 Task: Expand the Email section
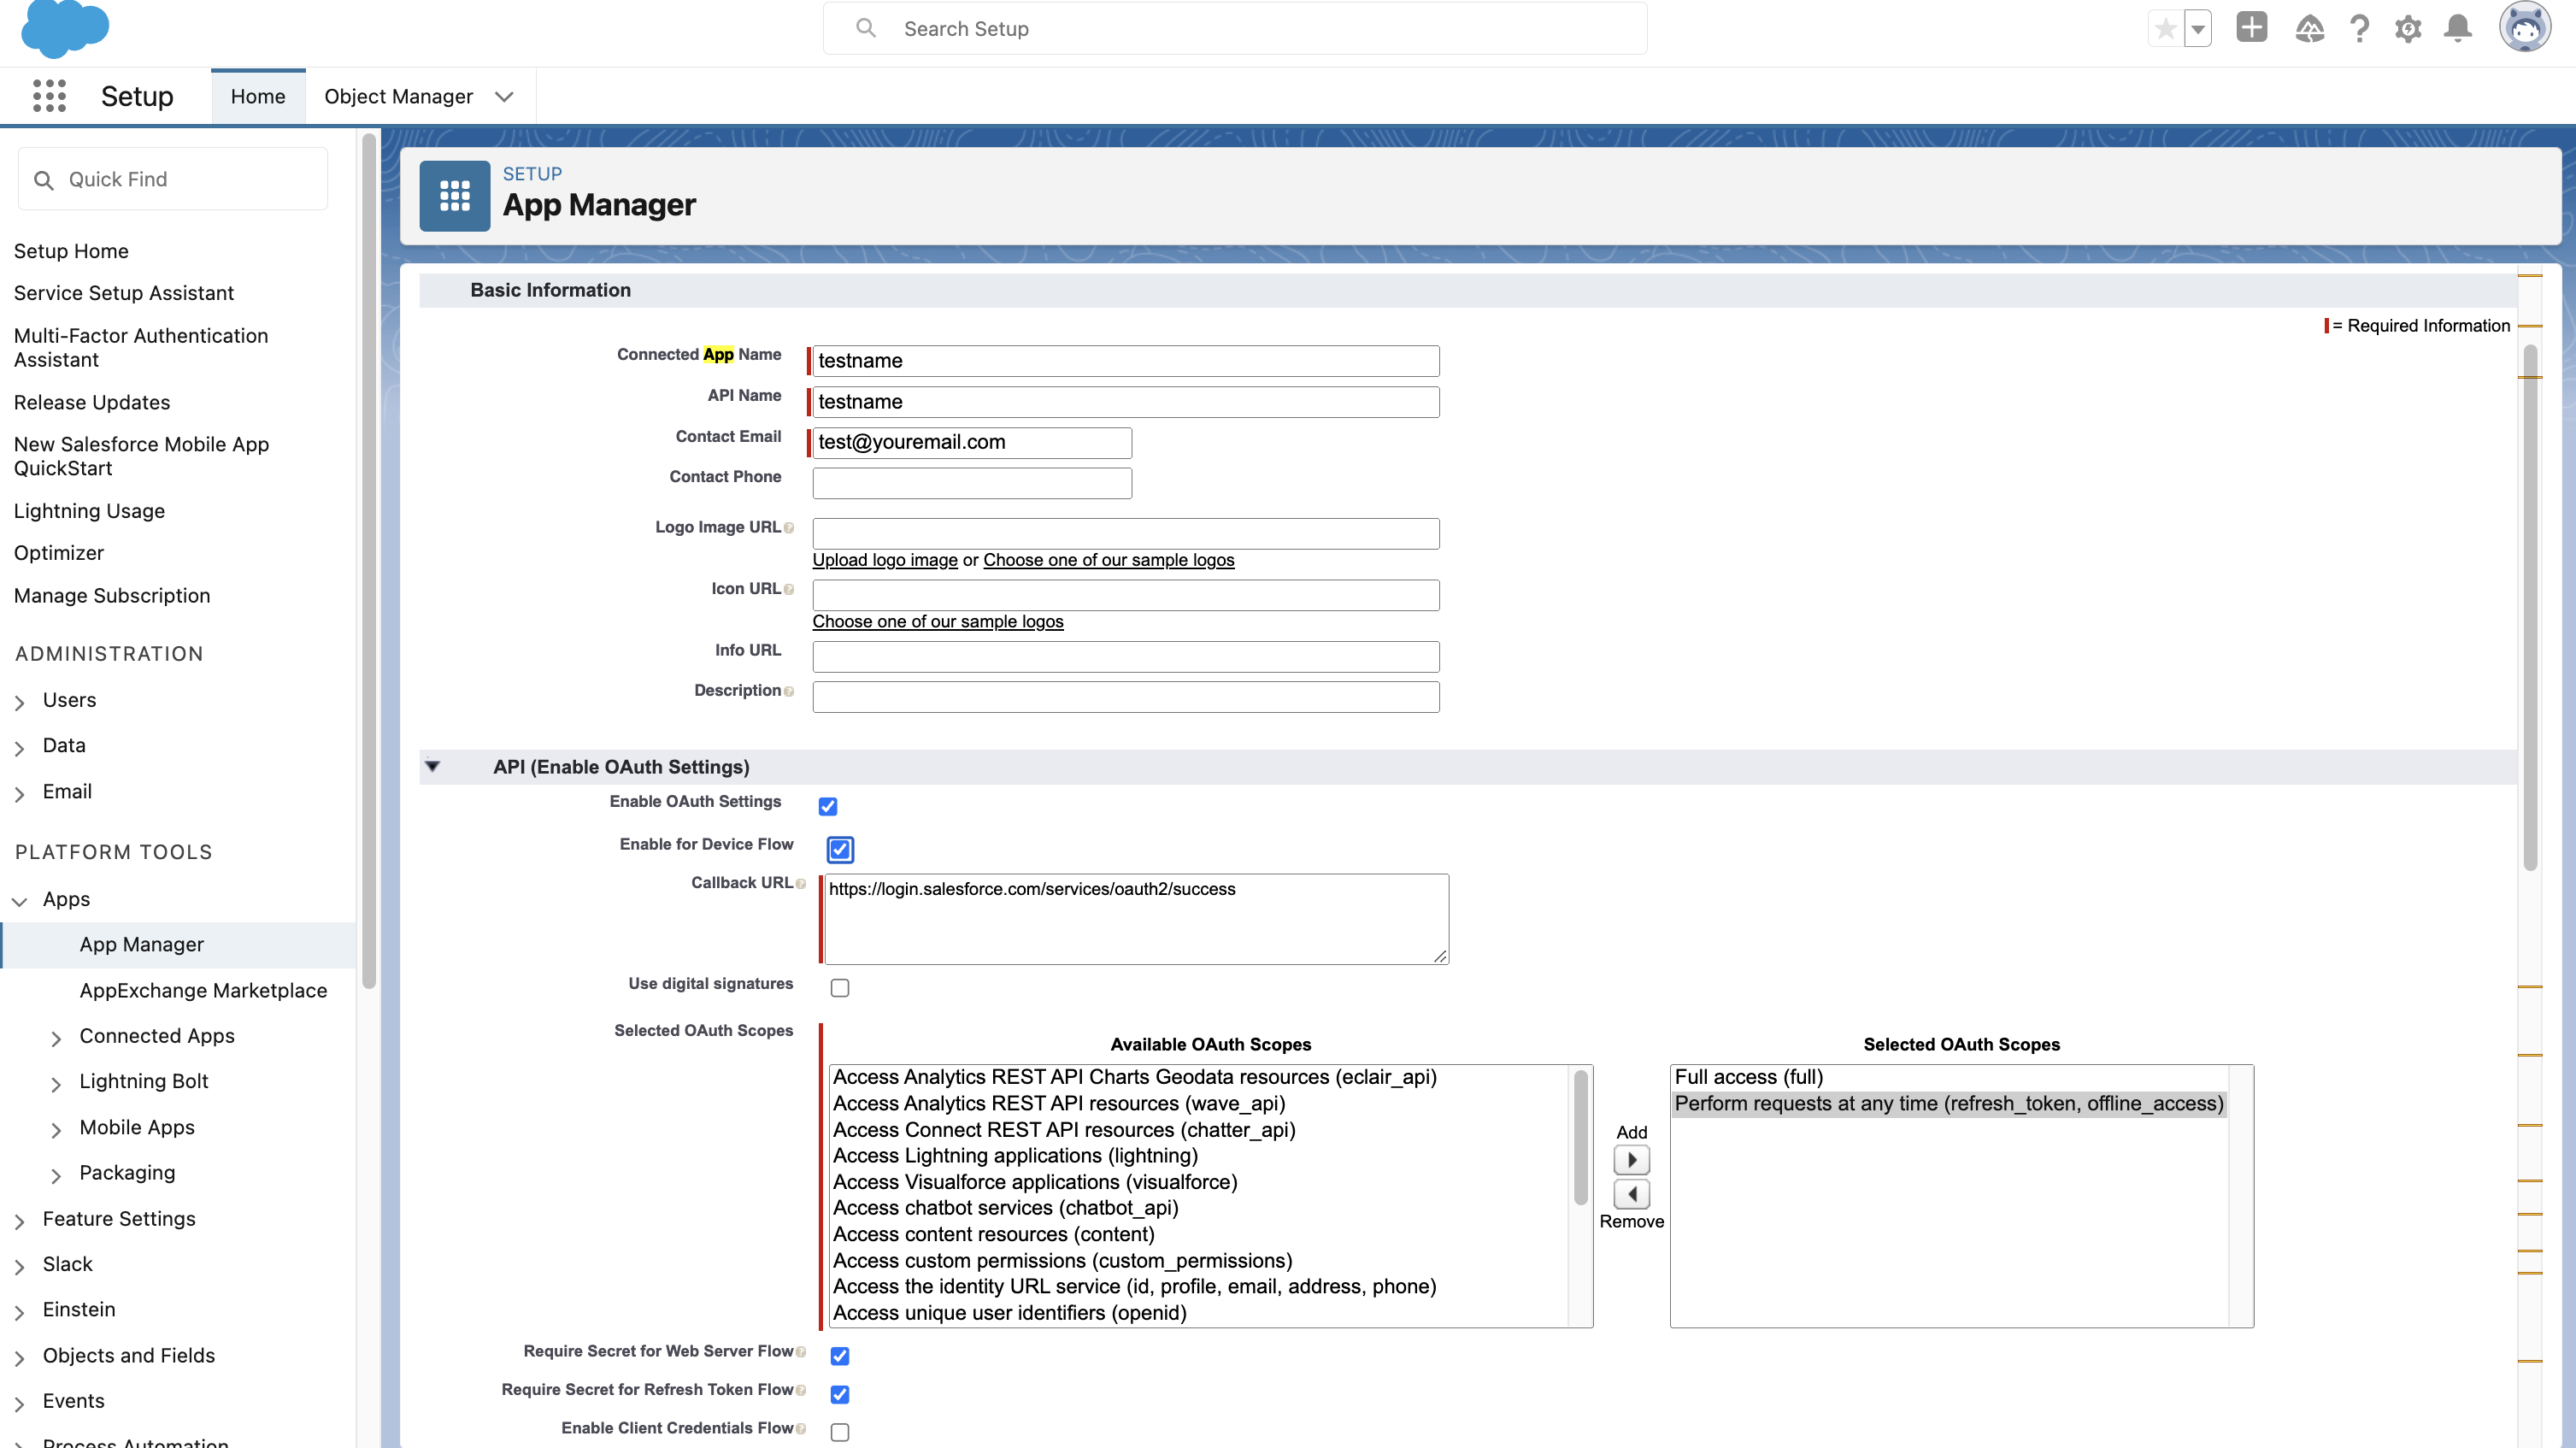point(19,794)
